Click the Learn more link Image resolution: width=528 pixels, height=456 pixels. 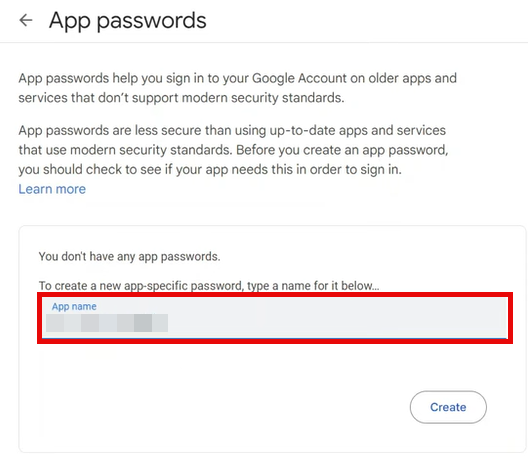pos(52,189)
